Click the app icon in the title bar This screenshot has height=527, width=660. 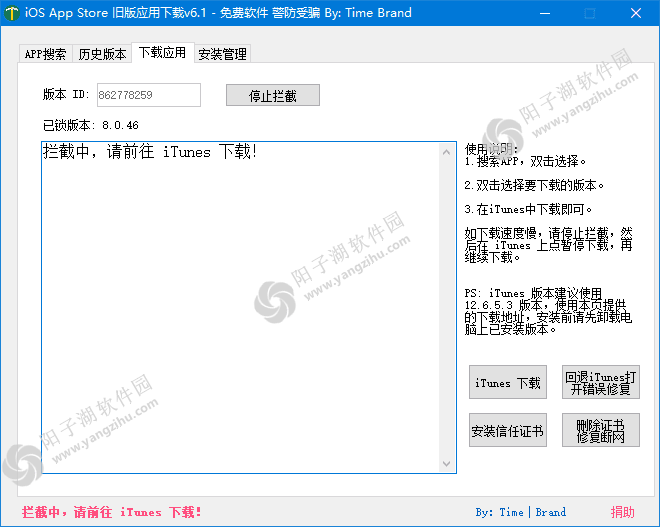coord(12,13)
